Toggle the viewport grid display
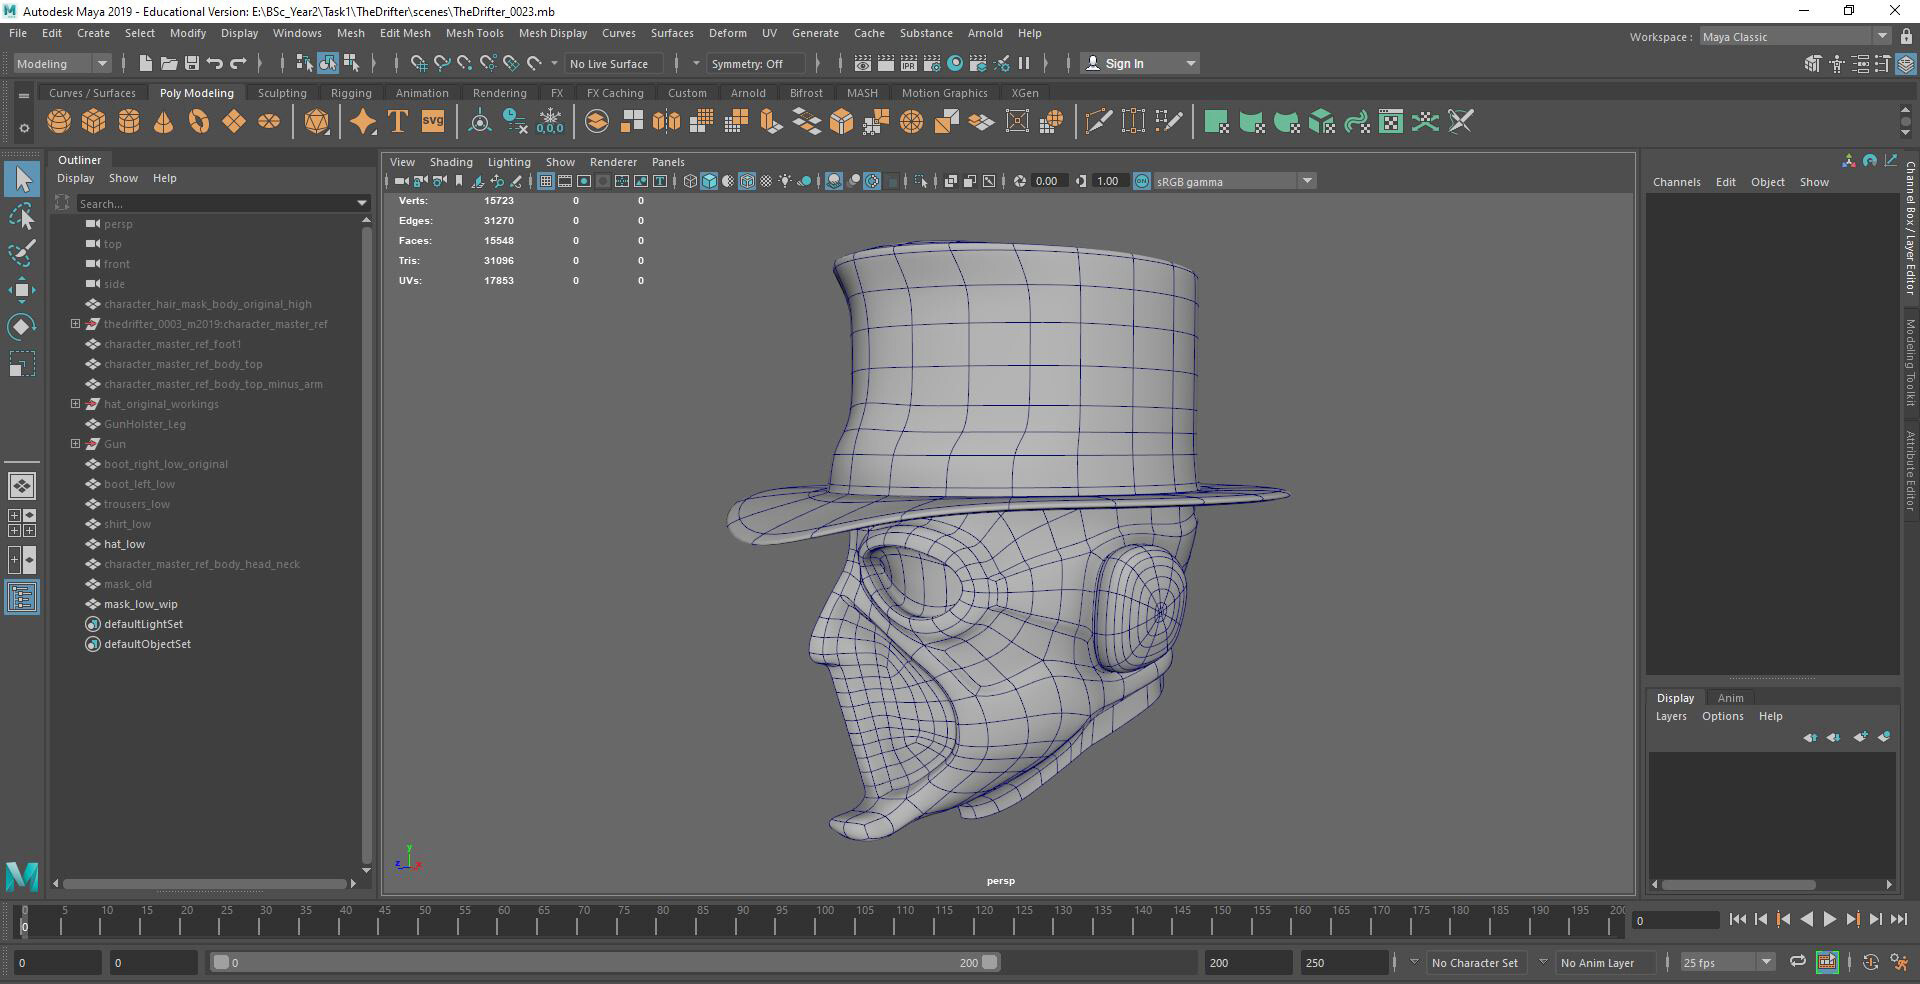 [x=545, y=181]
